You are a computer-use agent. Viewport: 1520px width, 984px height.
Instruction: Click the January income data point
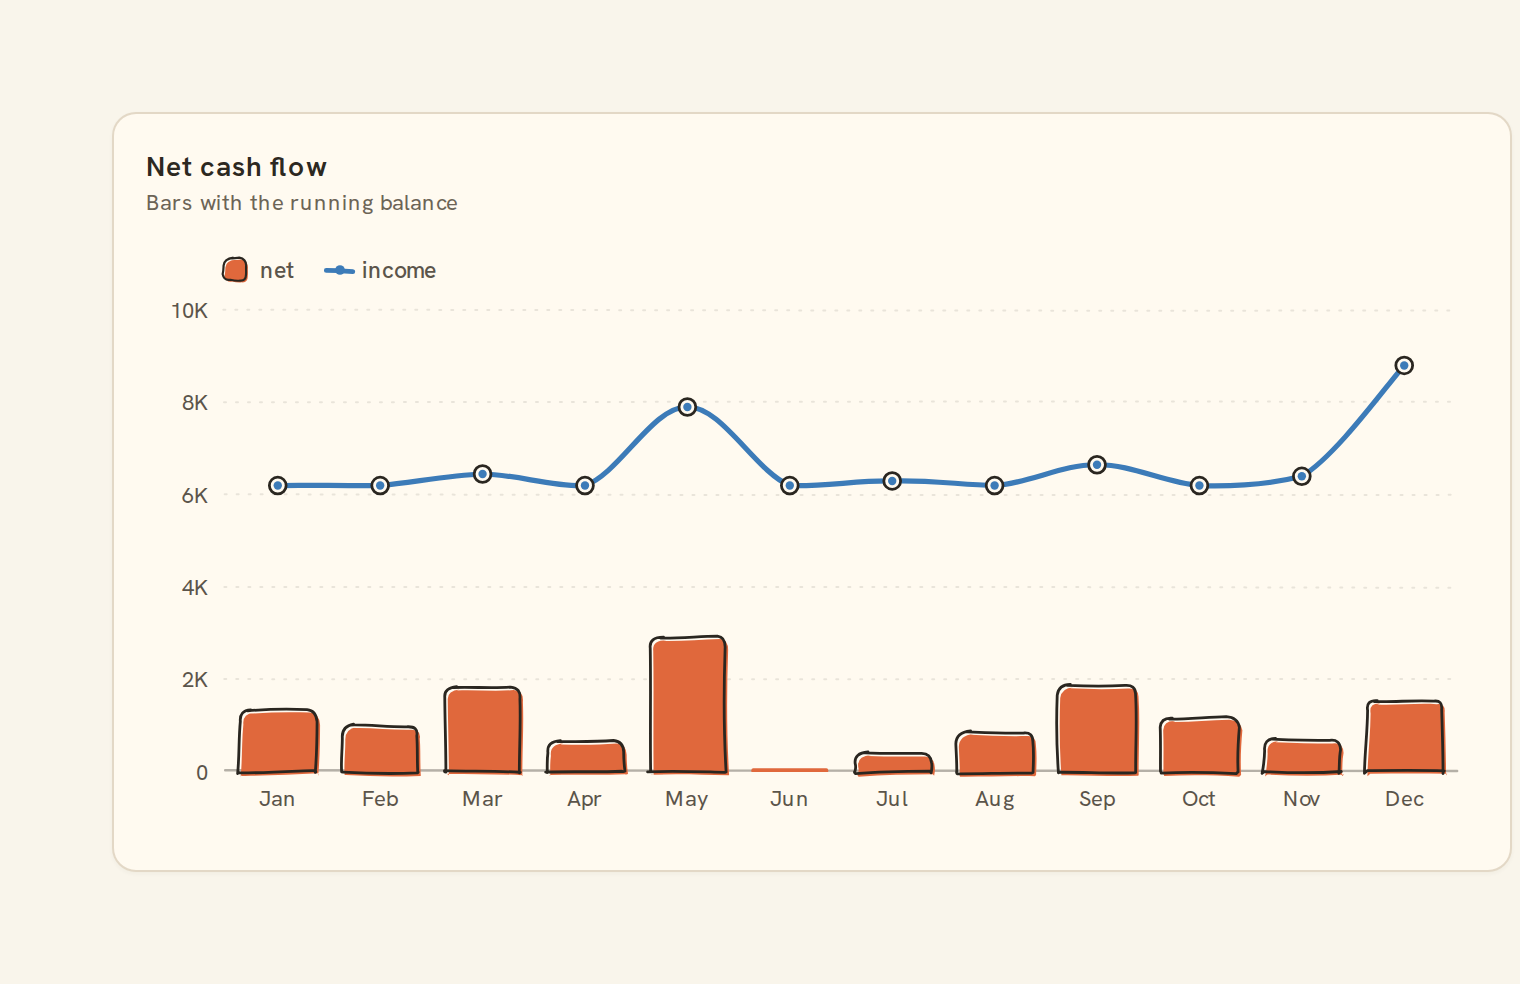click(278, 486)
